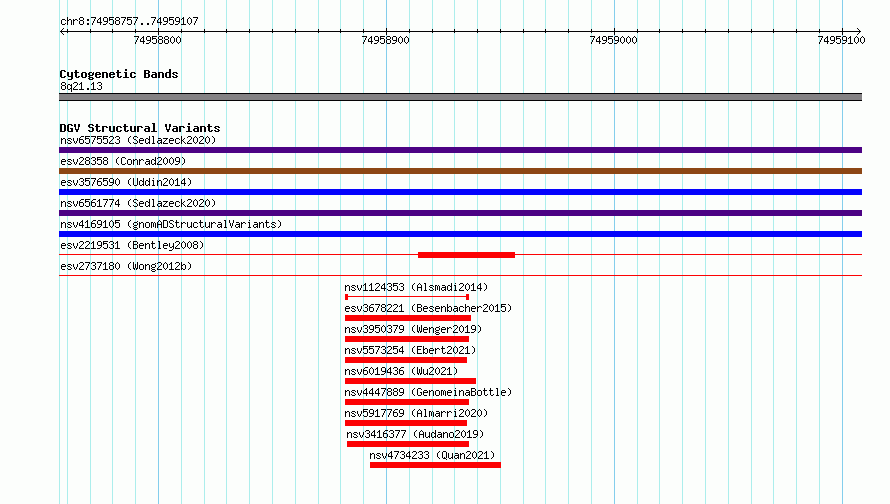
Task: Open nsv4169105 (gnomADStructuralVariants) label
Action: click(171, 224)
